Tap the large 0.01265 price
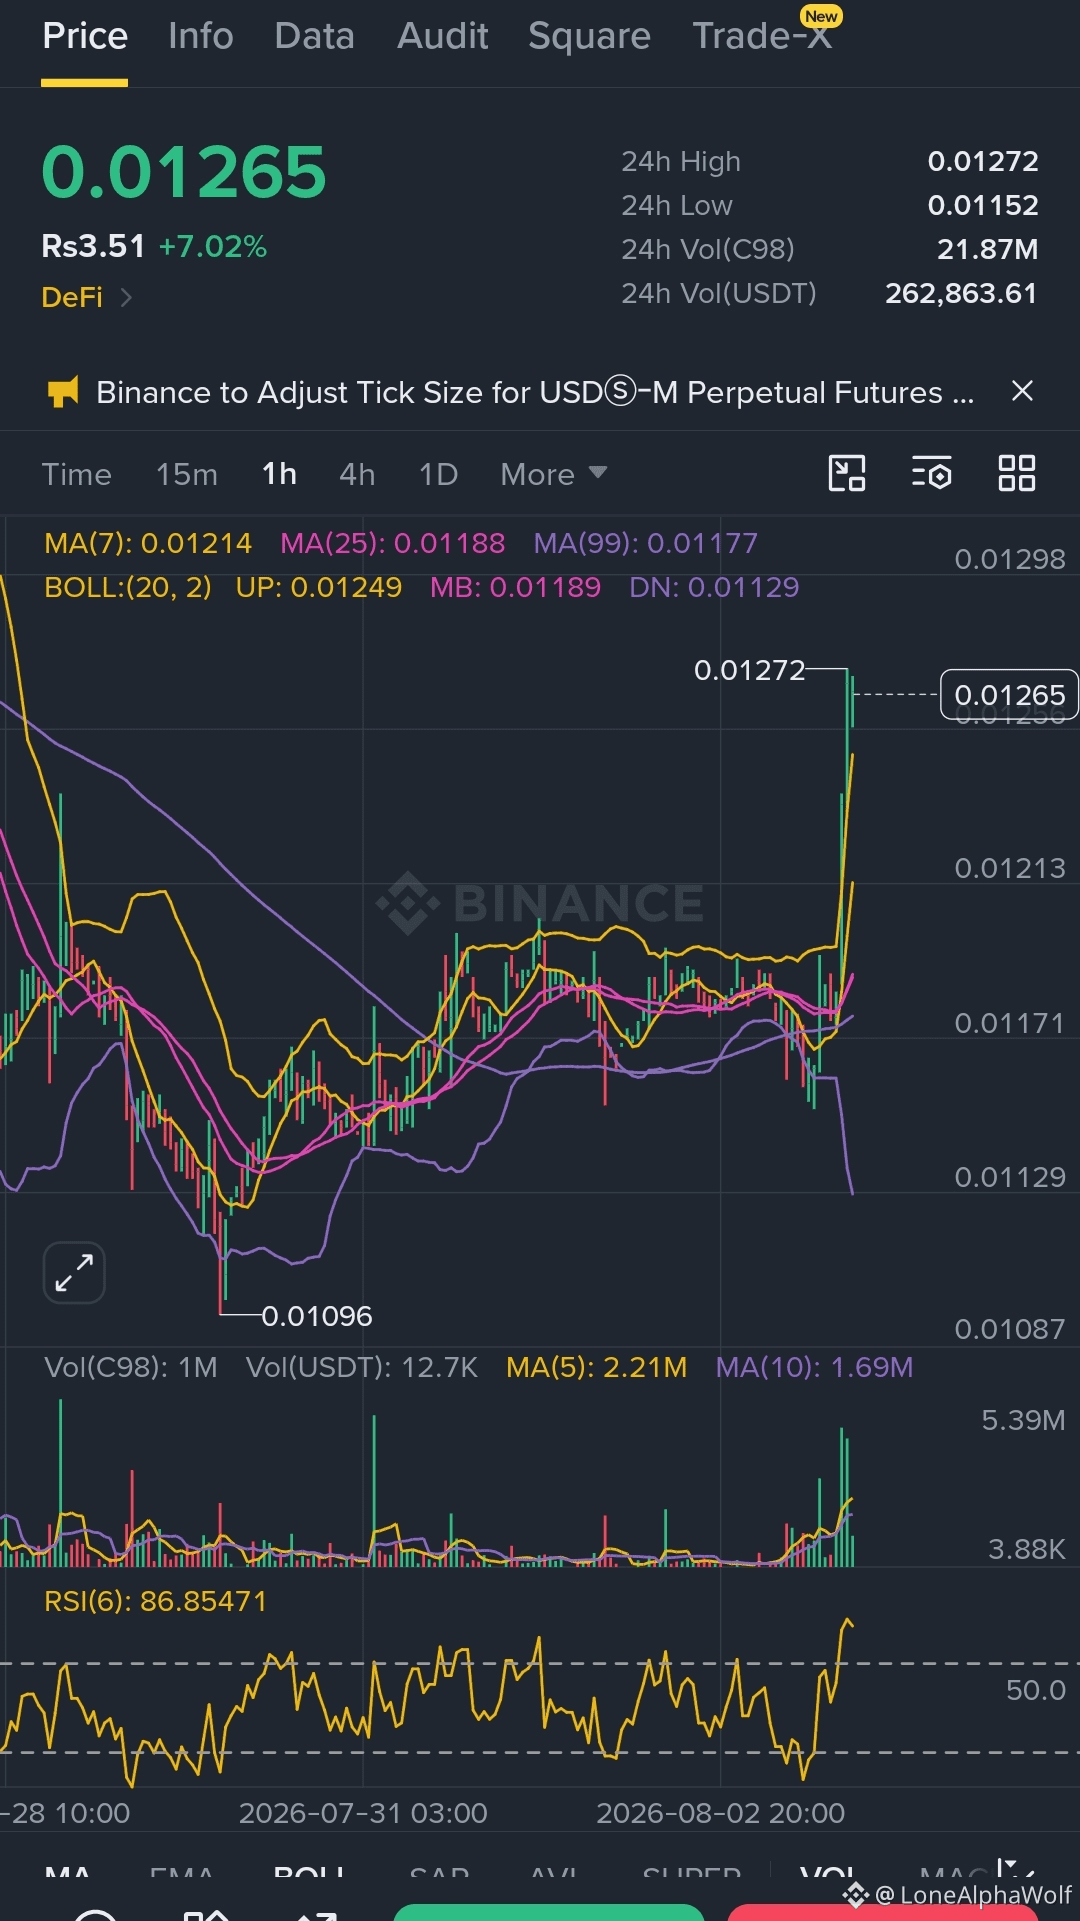 point(184,172)
